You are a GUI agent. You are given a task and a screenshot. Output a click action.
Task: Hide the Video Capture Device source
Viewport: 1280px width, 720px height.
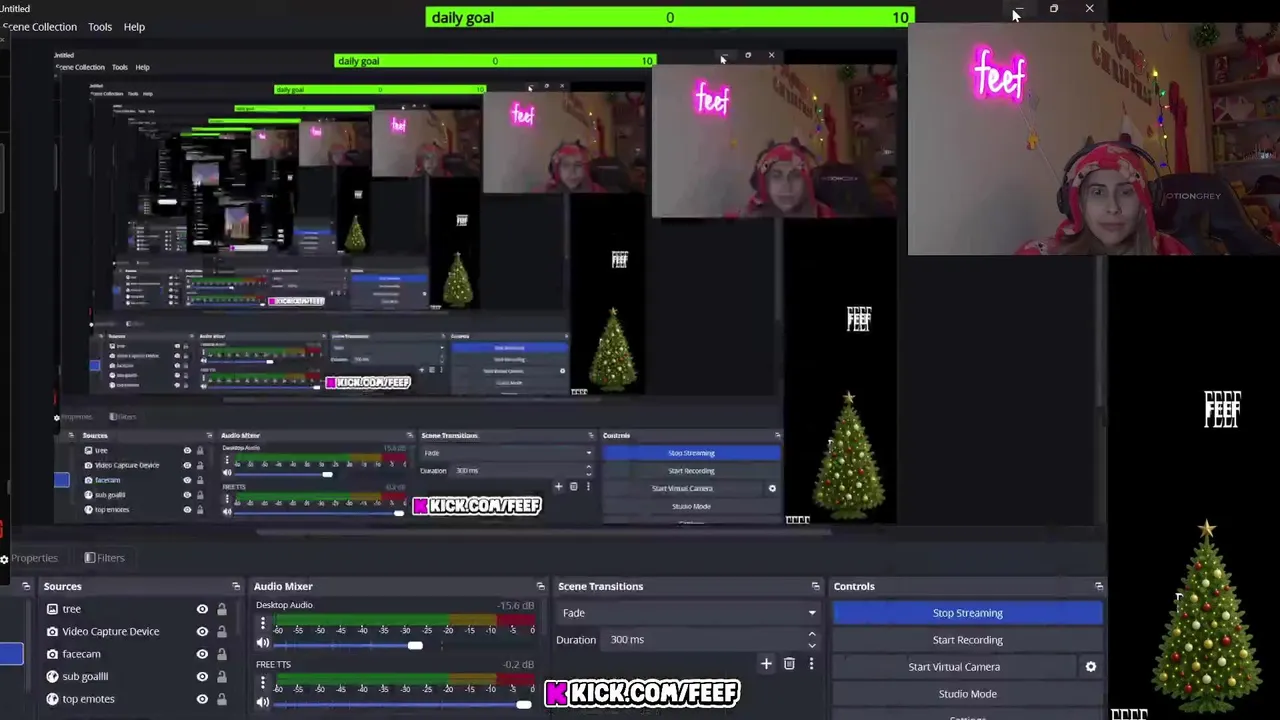pyautogui.click(x=202, y=631)
